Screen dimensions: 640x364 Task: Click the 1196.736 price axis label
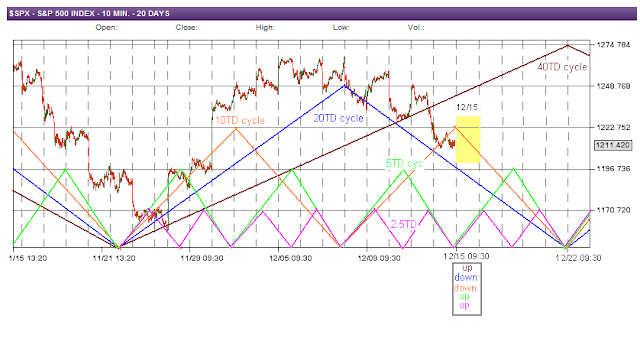click(x=613, y=169)
